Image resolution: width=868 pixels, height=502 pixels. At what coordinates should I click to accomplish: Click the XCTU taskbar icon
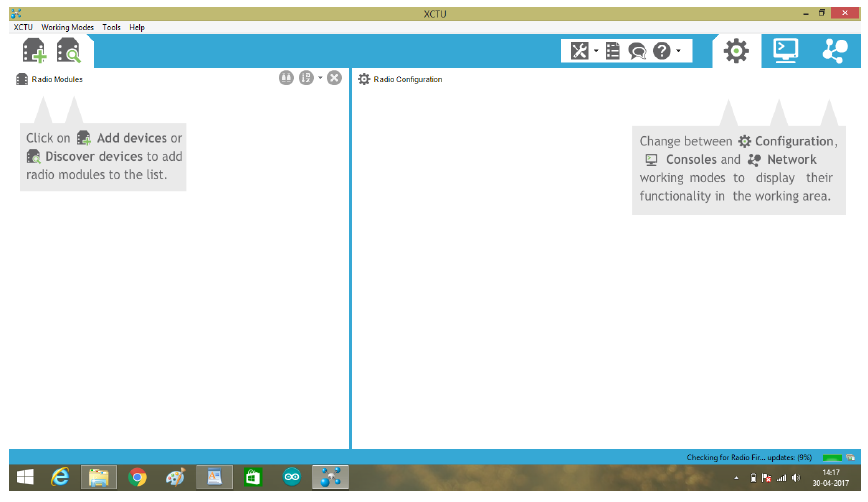[330, 477]
